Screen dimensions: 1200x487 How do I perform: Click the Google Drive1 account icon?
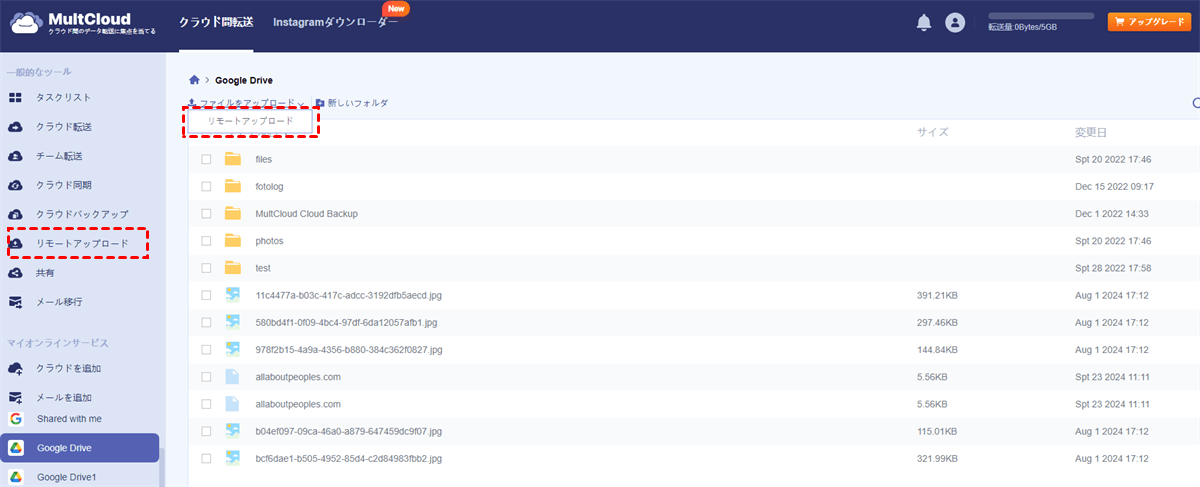[16, 477]
